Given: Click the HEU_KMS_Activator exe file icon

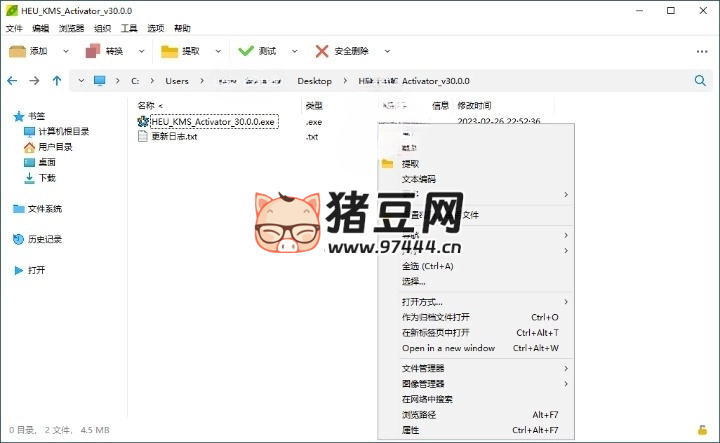Looking at the screenshot, I should coord(143,121).
